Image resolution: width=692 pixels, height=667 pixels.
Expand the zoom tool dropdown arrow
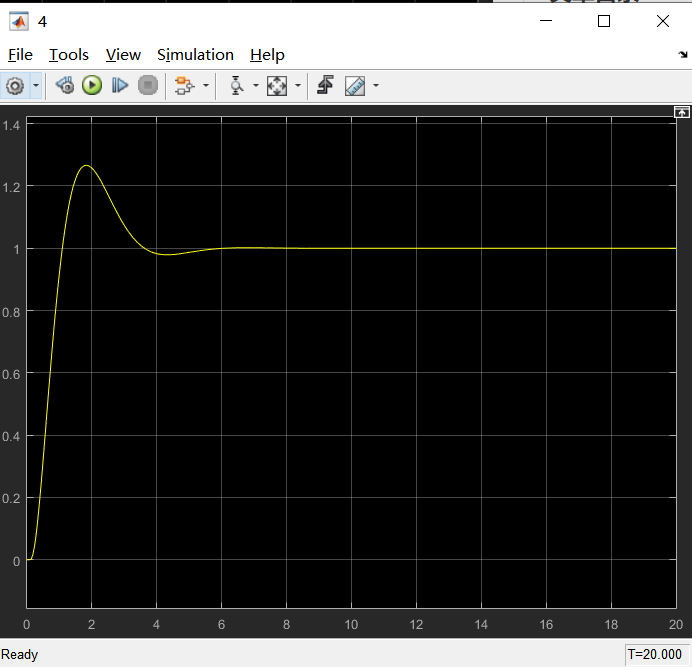(x=256, y=86)
